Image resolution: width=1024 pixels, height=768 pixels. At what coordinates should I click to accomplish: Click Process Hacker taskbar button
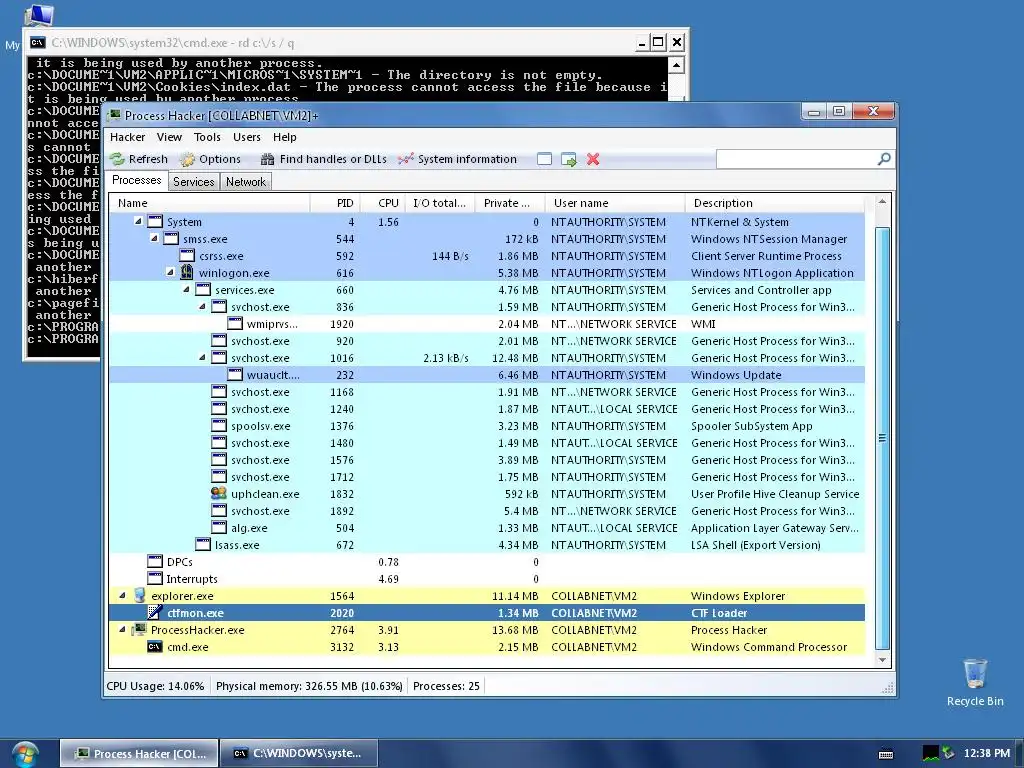139,754
